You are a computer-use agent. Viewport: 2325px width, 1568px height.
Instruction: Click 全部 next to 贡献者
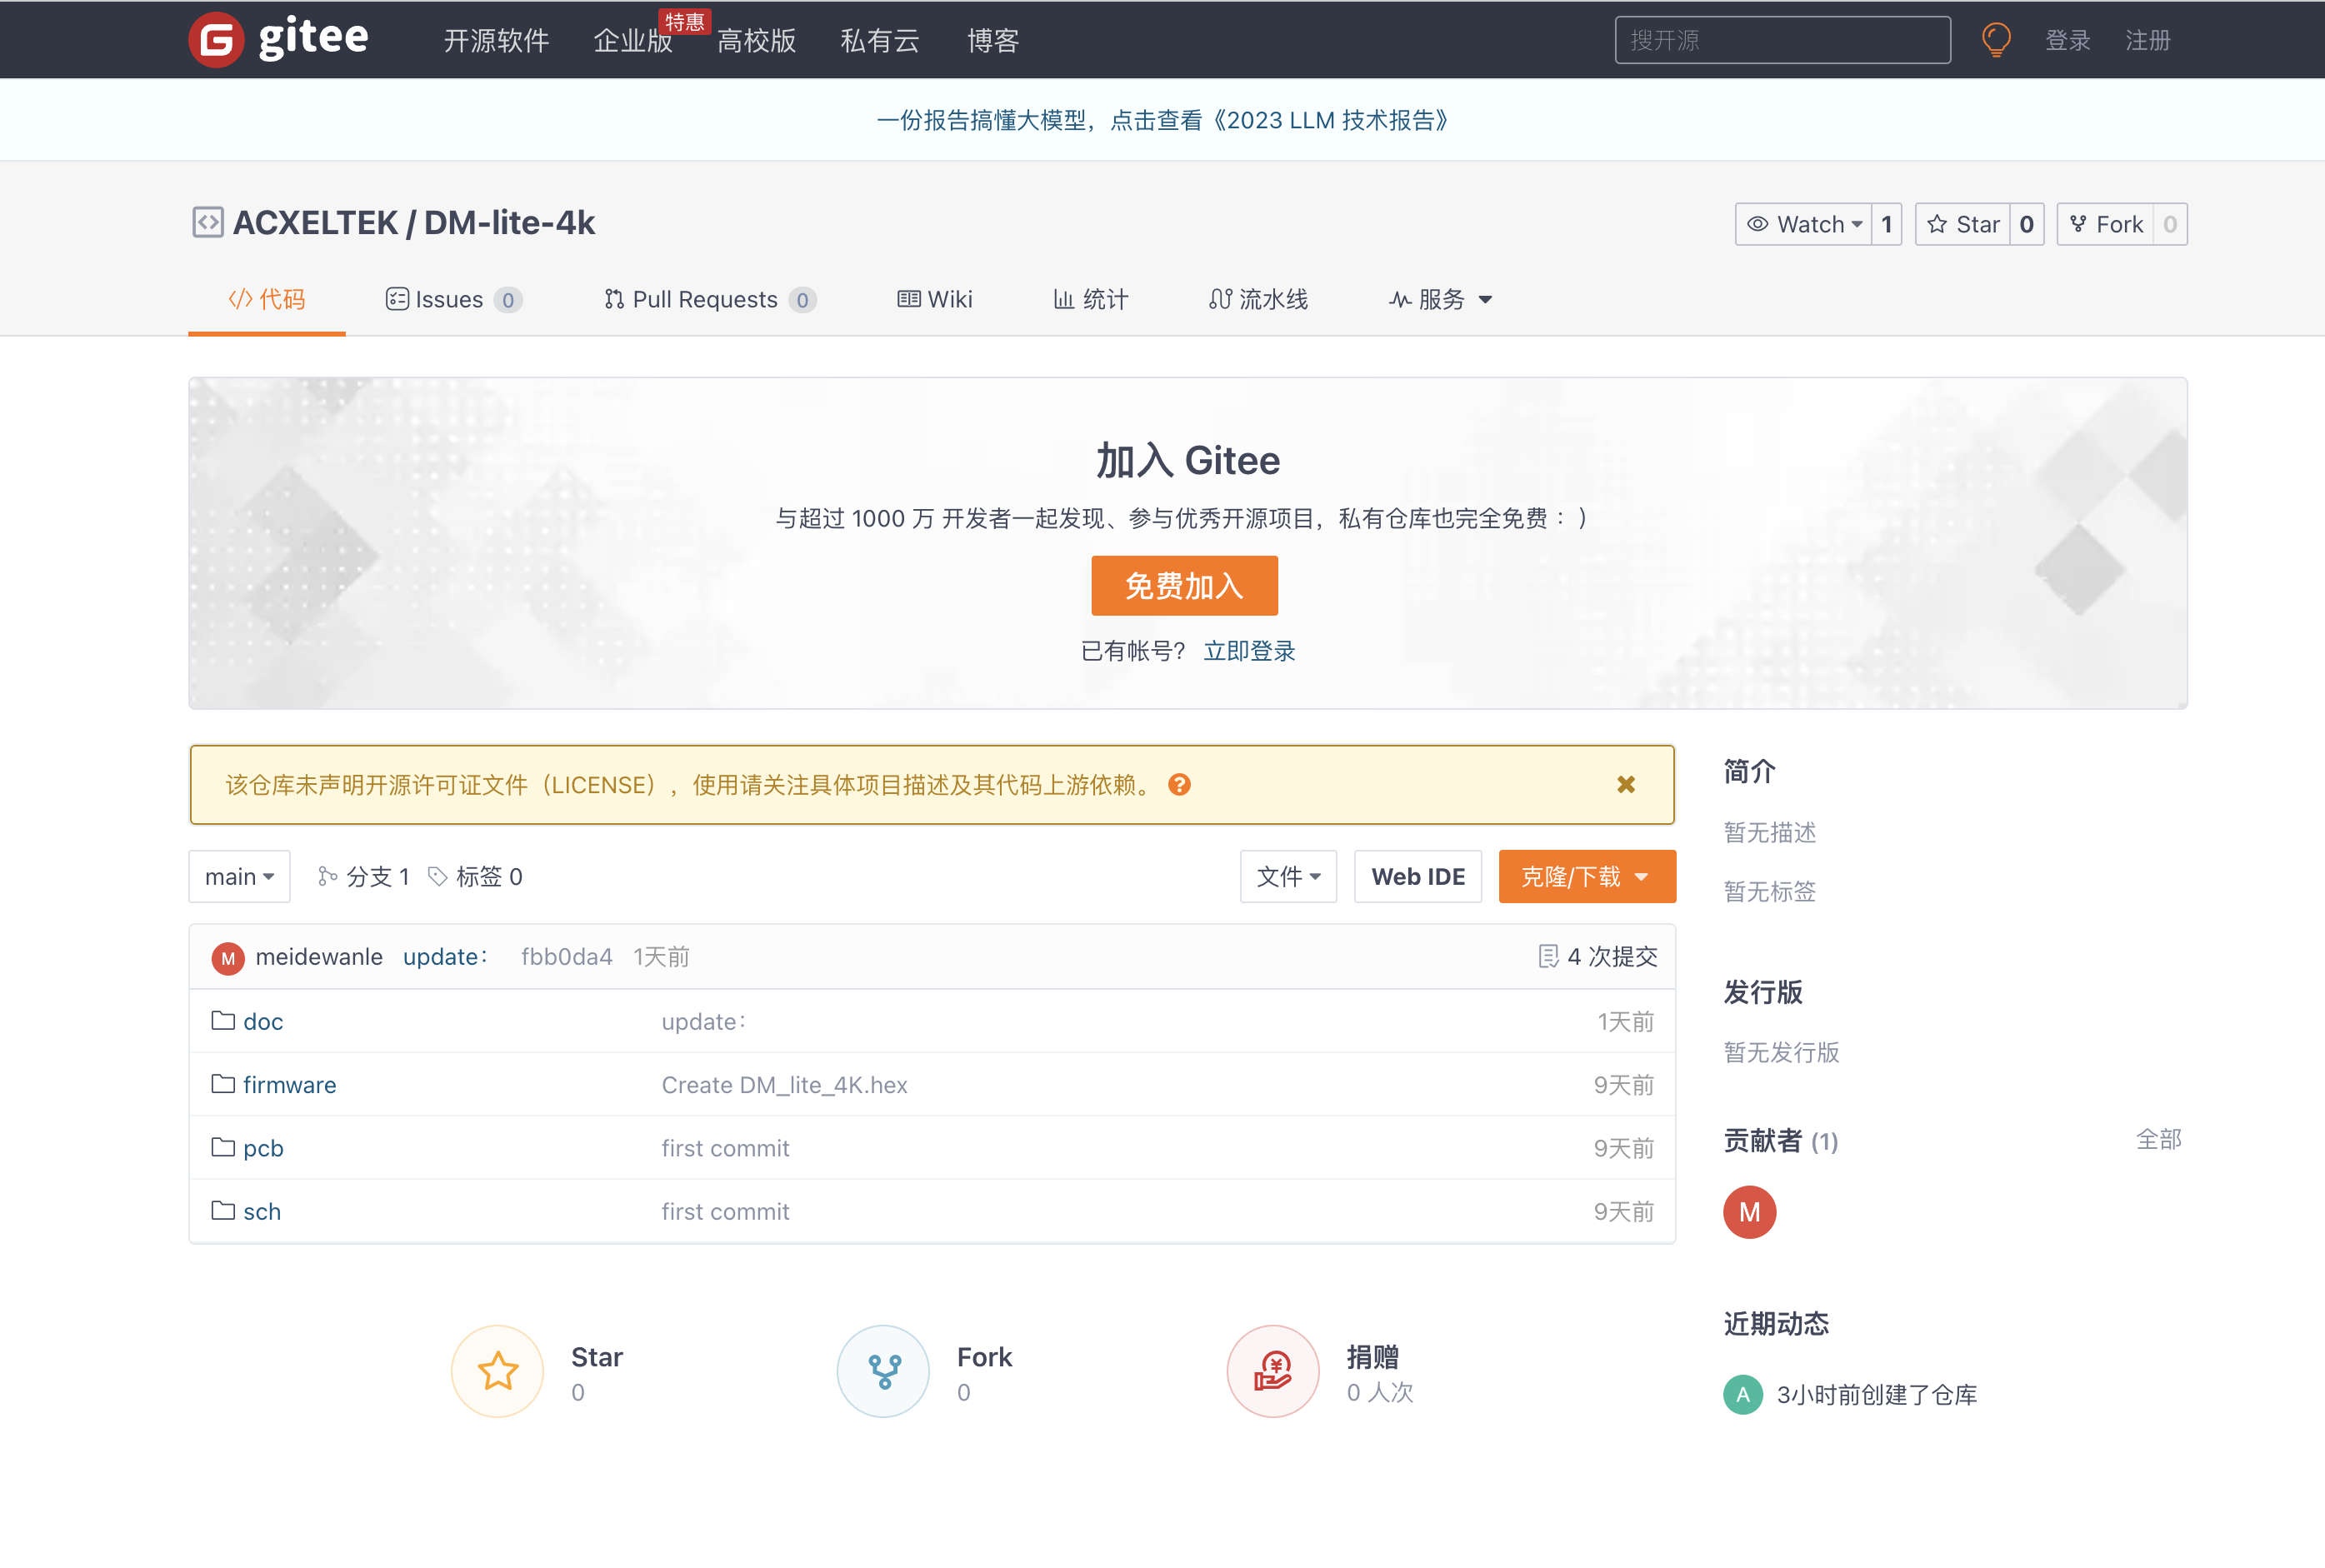pyautogui.click(x=2158, y=1139)
